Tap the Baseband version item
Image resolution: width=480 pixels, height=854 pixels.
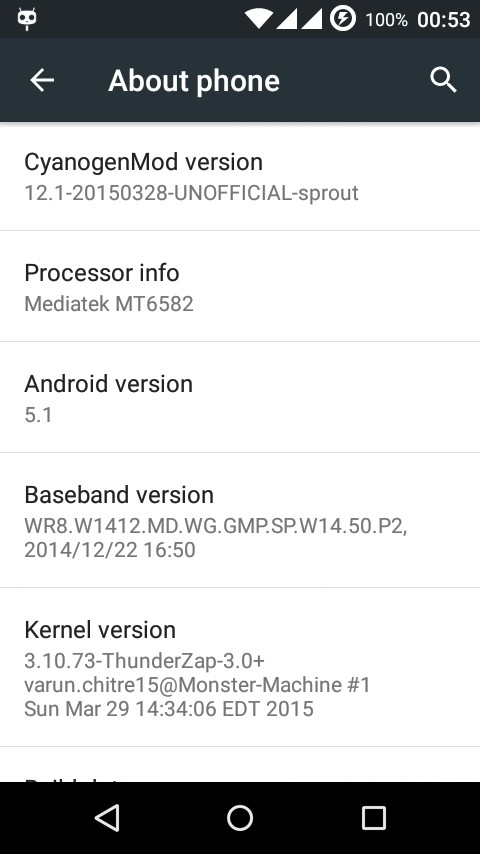240,520
